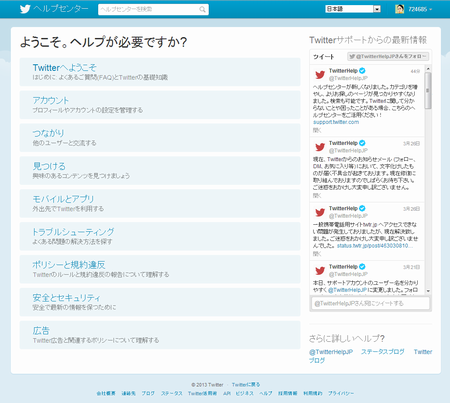Image resolution: width=450 pixels, height=403 pixels.
Task: Open the 日本語 language dropdown
Action: coord(353,9)
